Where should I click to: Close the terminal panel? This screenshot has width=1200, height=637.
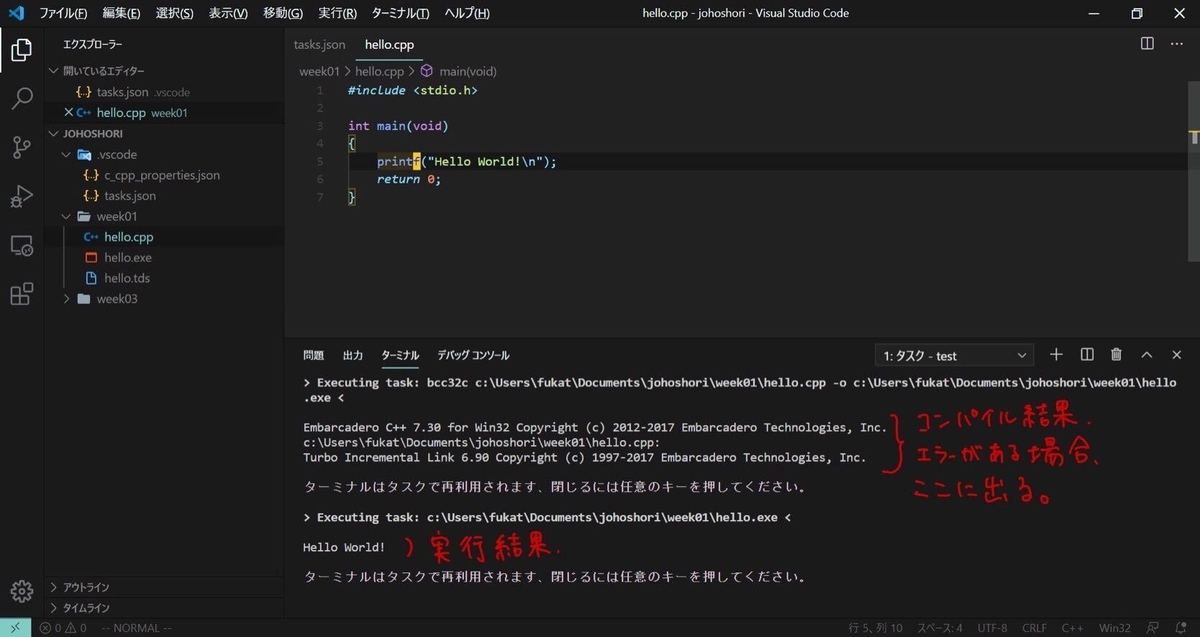1177,355
